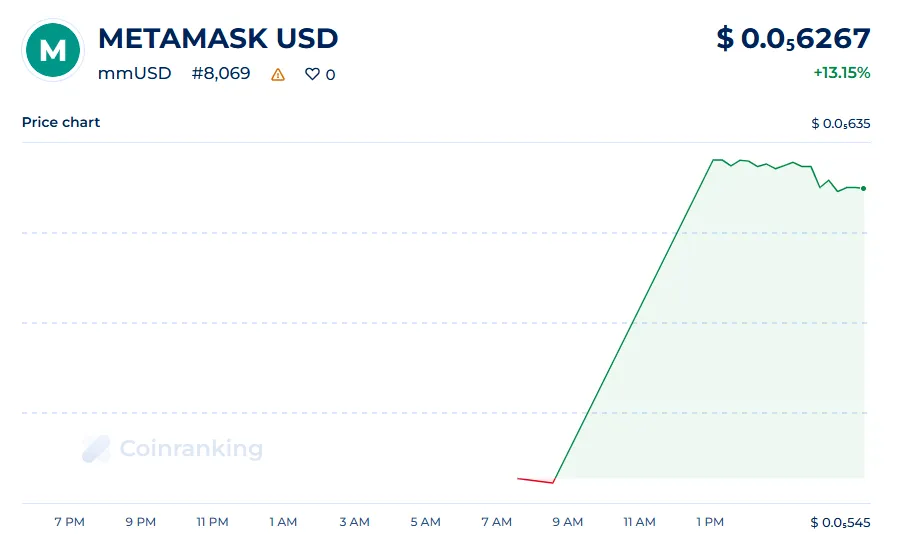The image size is (914, 541).
Task: Click the 9 AM time axis label
Action: (x=568, y=522)
